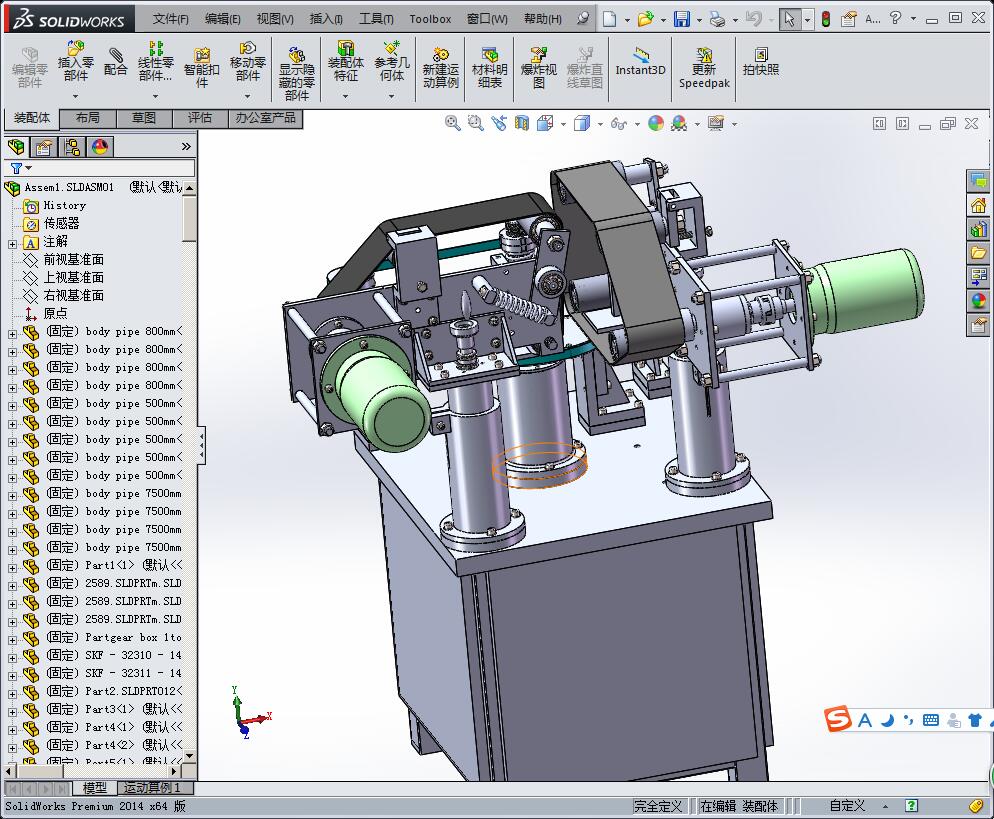Open the ConfigurationManager tab icon
Screen dimensions: 994x819
(x=72, y=147)
